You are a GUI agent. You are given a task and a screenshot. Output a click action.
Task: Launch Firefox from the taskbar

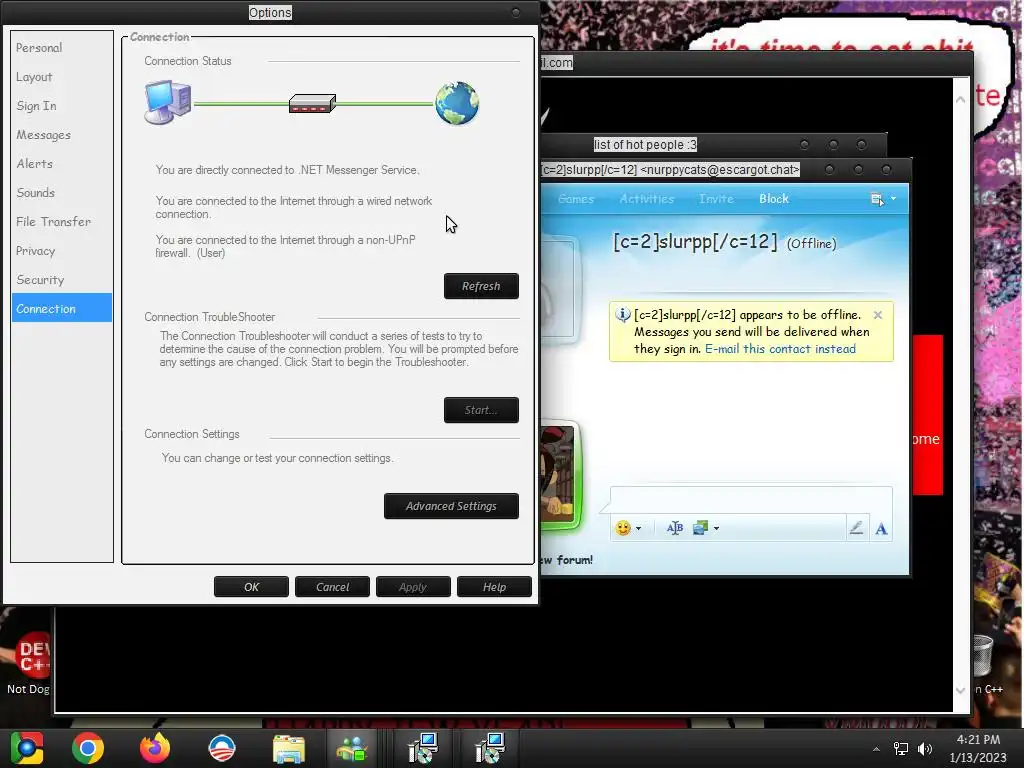pos(155,748)
